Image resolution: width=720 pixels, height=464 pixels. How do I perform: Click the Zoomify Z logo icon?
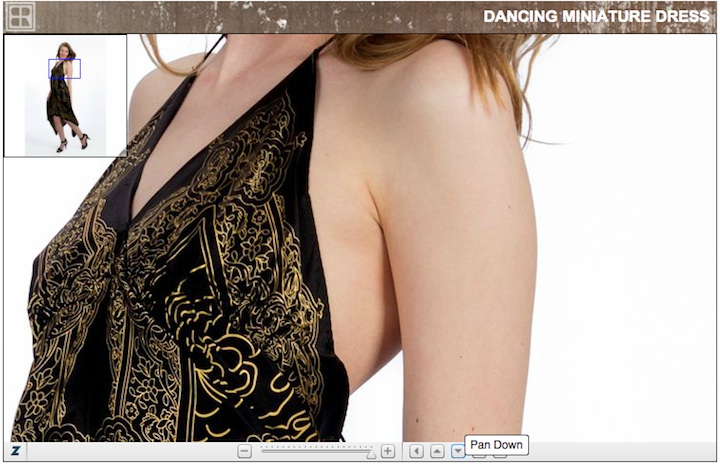tap(16, 452)
